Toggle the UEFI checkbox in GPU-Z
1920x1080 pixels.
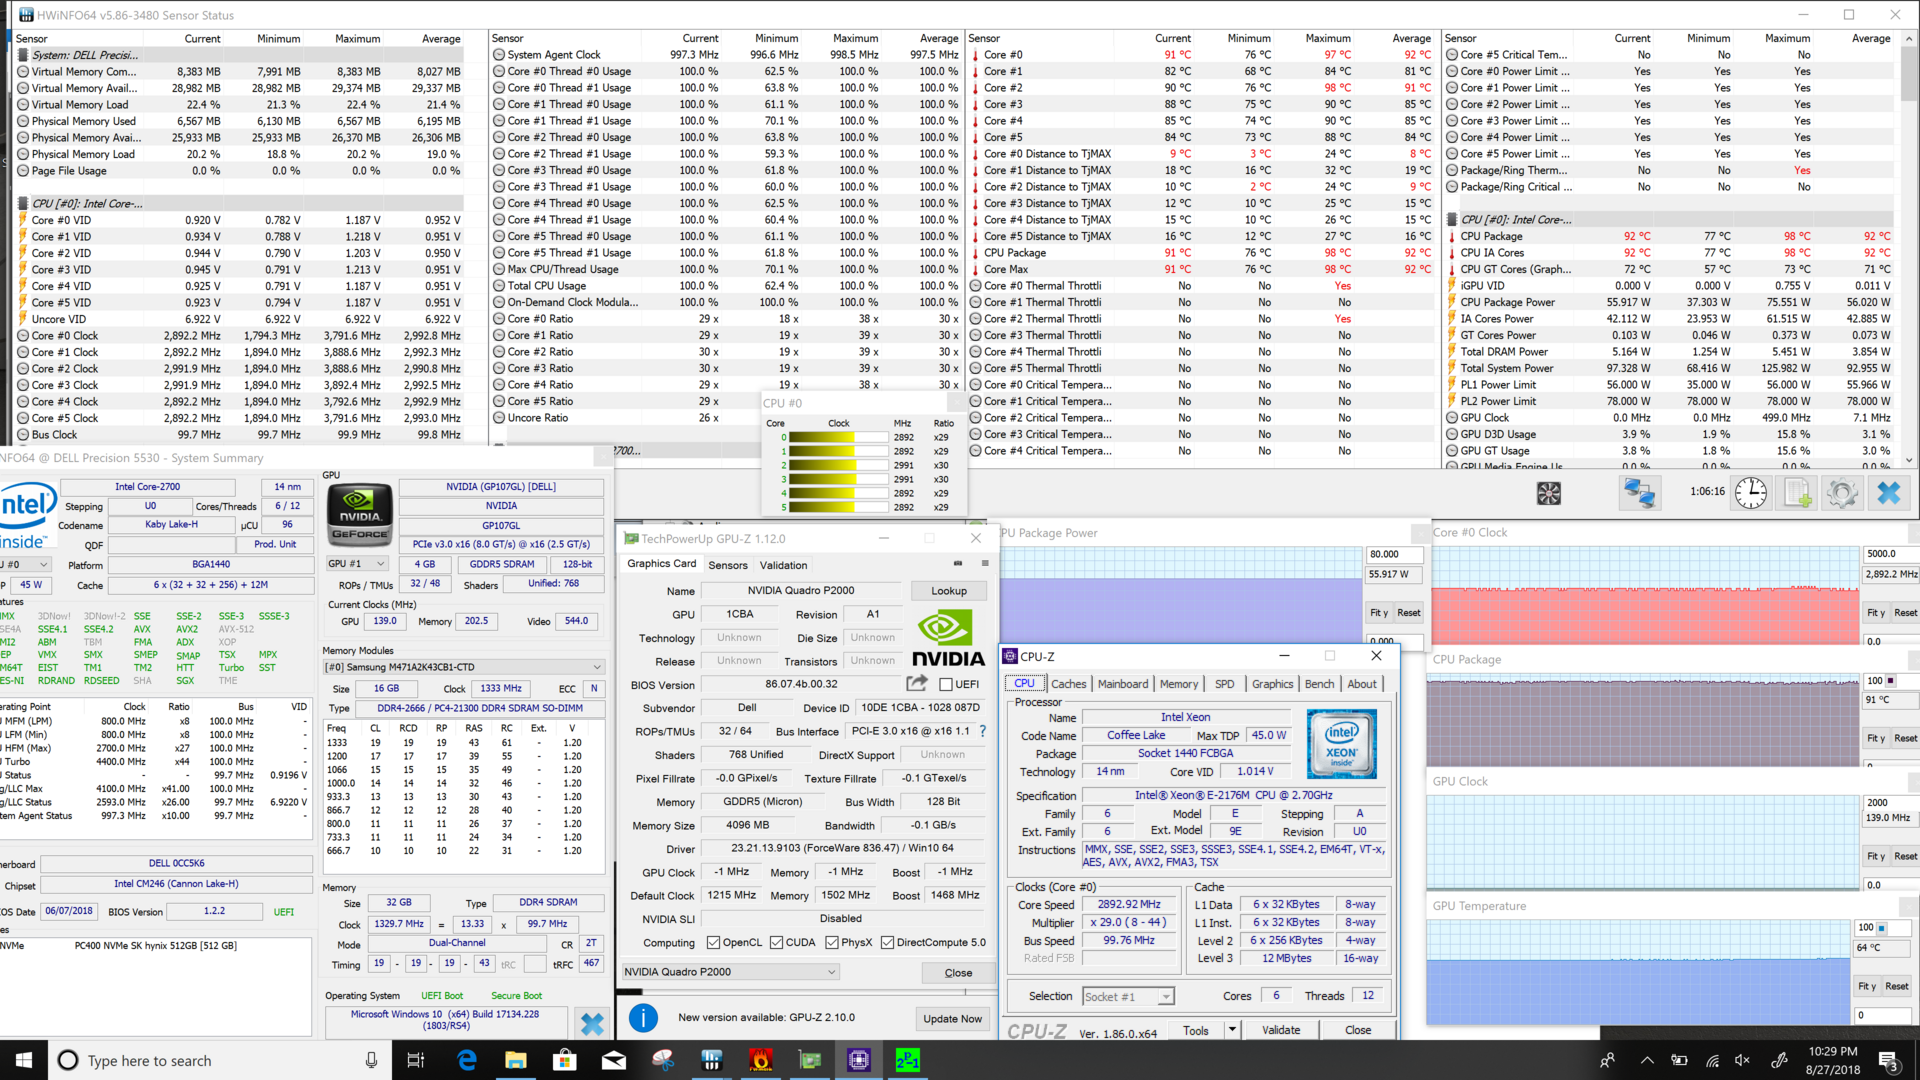(x=946, y=685)
